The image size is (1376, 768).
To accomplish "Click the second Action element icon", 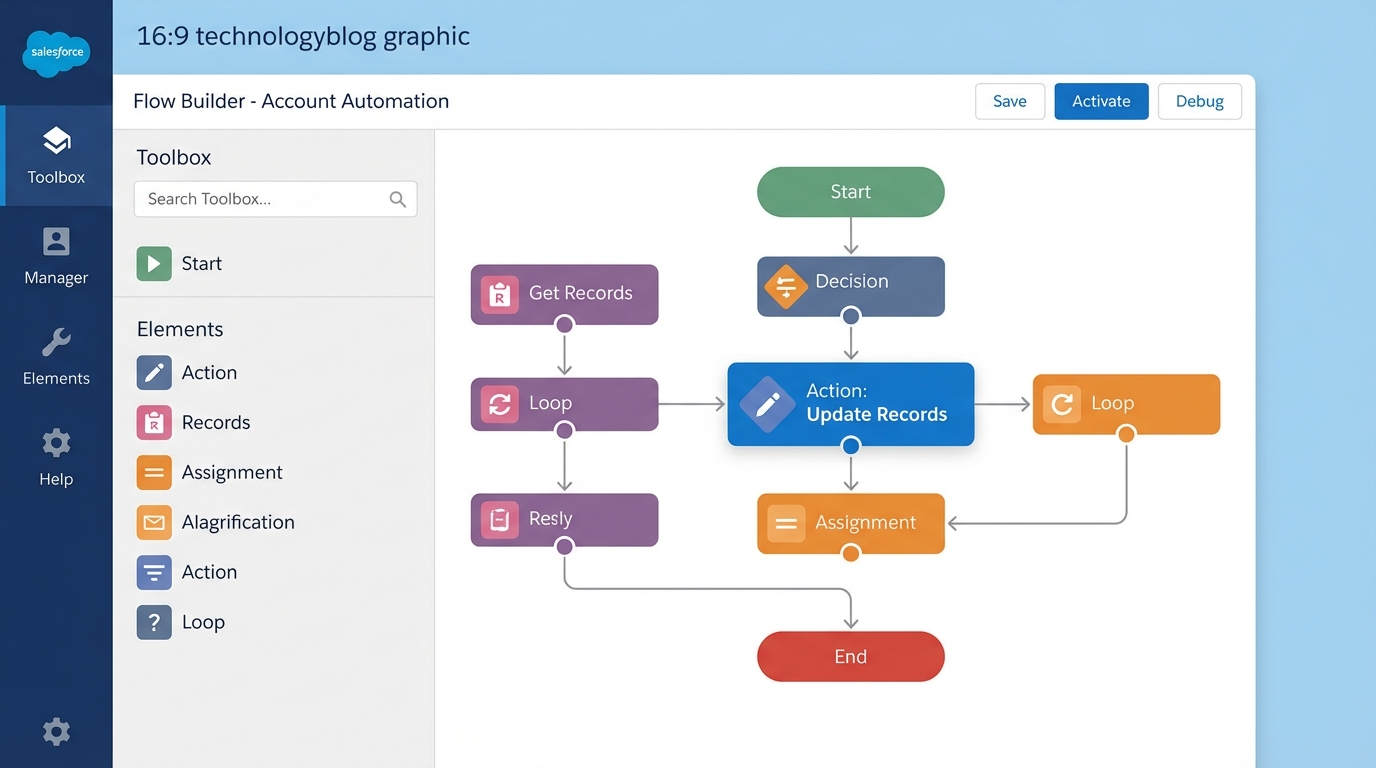I will tap(153, 571).
